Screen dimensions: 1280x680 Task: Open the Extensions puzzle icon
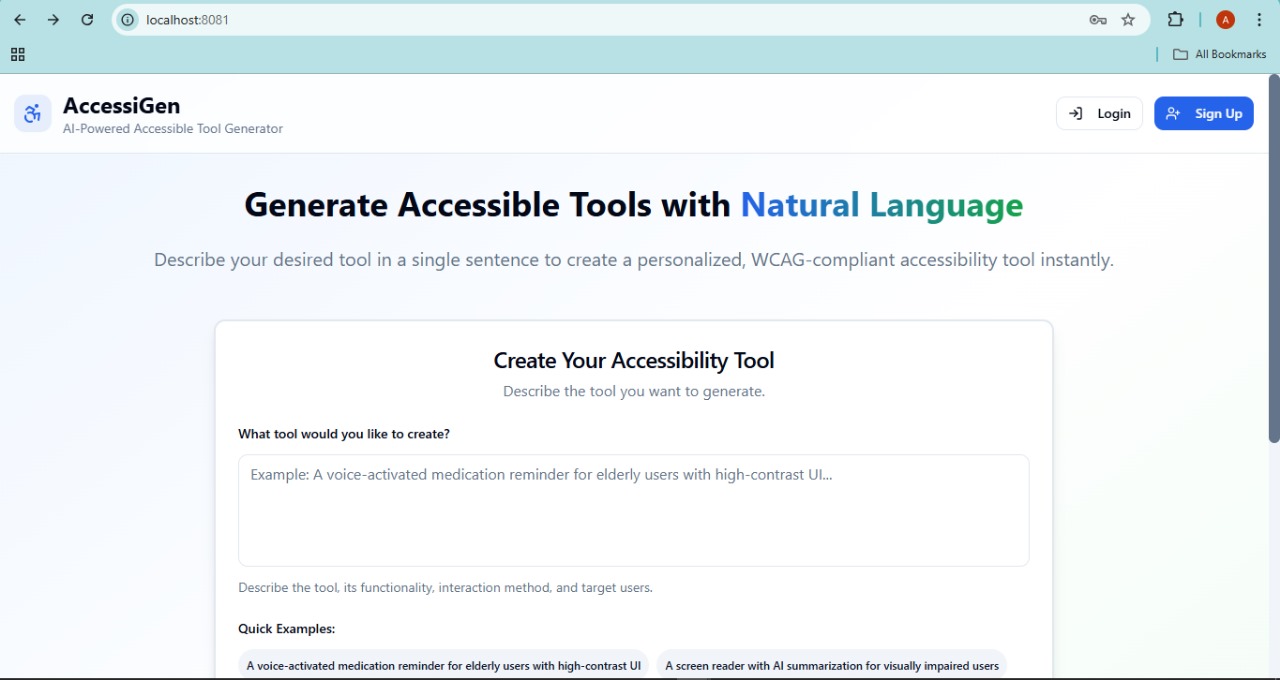point(1175,20)
